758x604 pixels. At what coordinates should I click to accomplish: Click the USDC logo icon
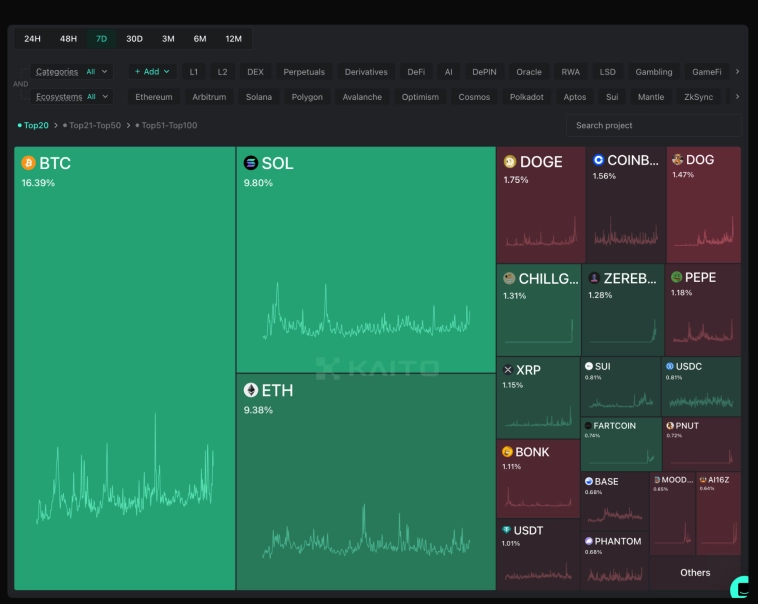670,366
